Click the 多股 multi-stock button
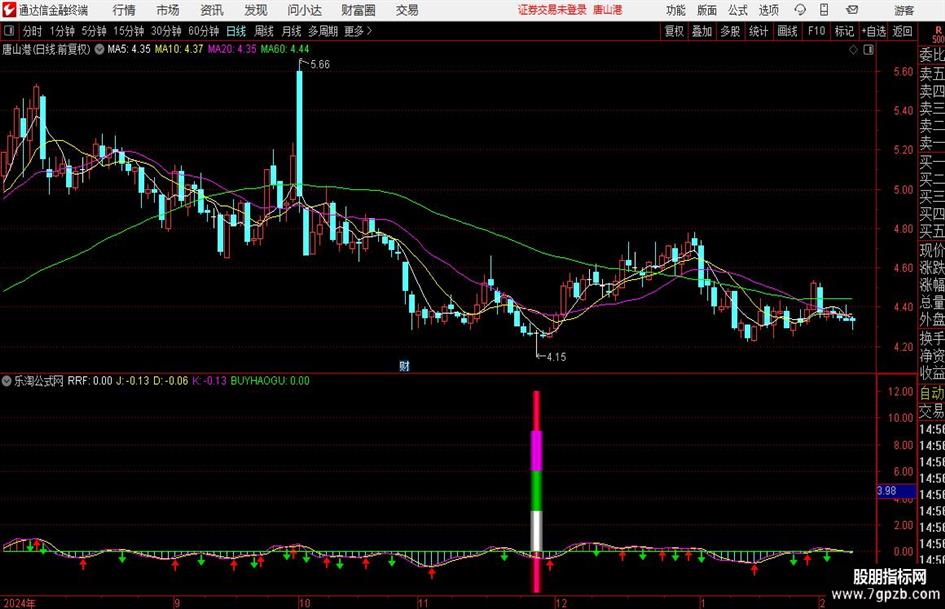This screenshot has width=945, height=609. [x=730, y=31]
